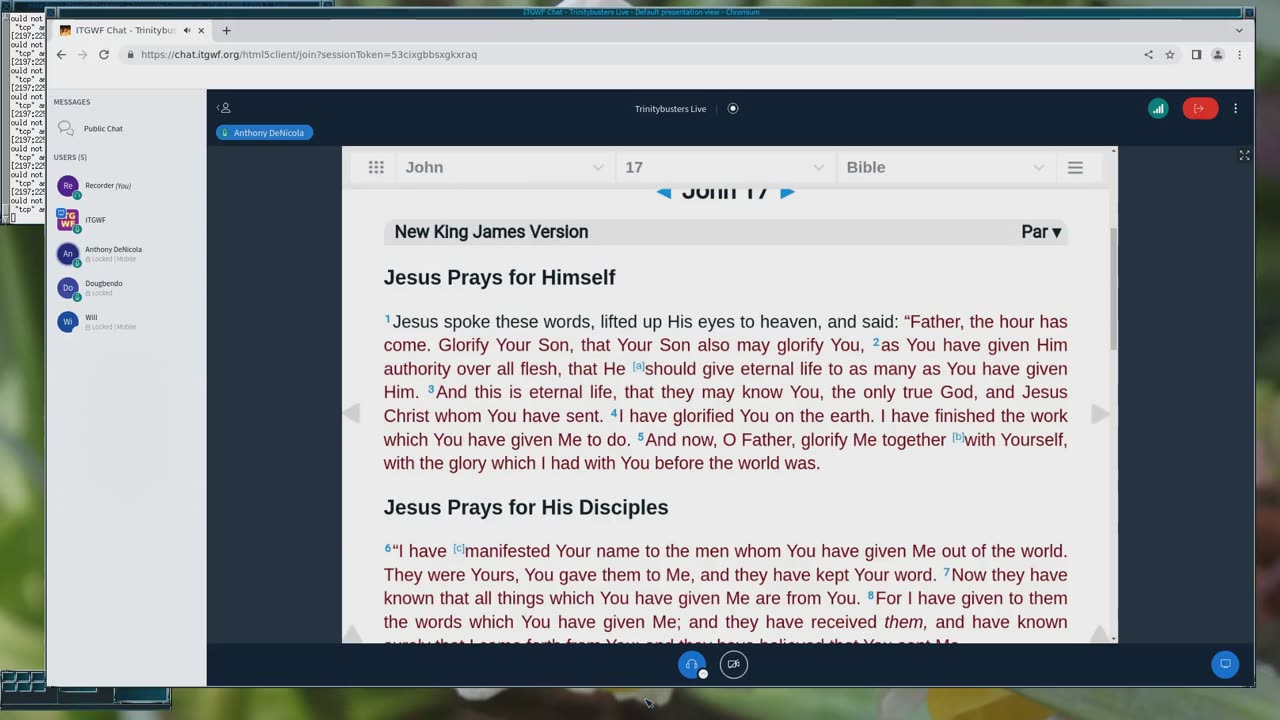Make the presentation fullscreen

[1245, 156]
